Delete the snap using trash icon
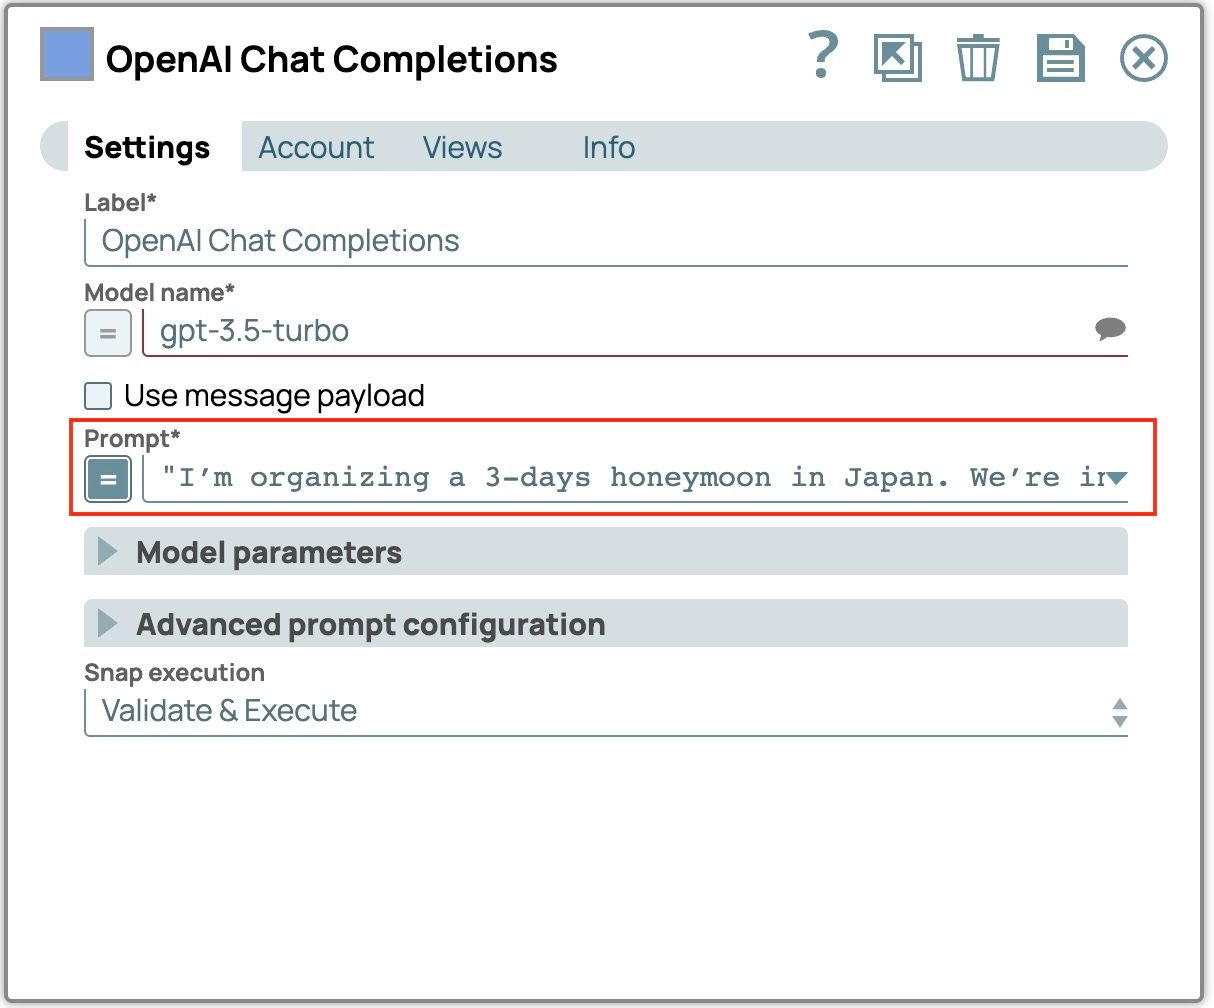This screenshot has height=1008, width=1214. [977, 58]
